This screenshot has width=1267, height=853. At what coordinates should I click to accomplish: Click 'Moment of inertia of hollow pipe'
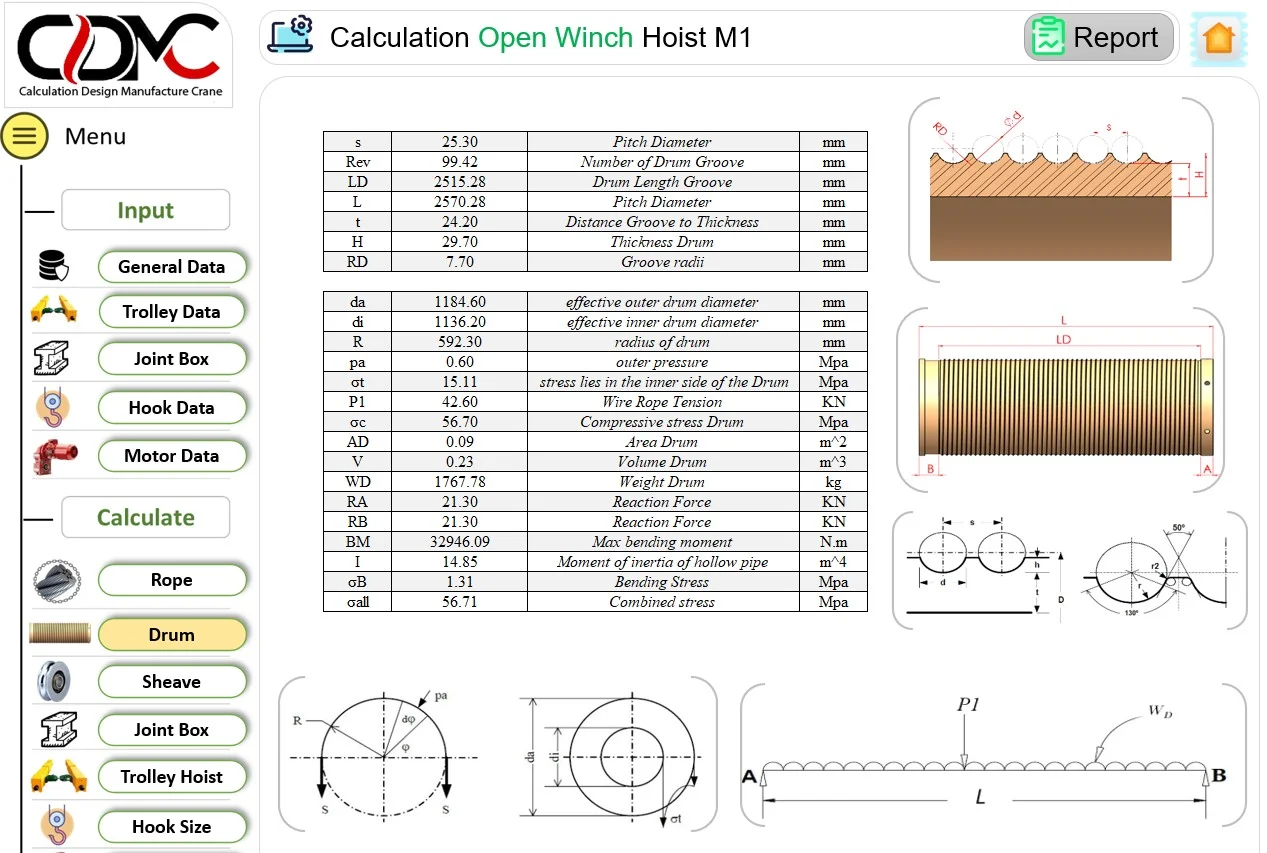(663, 562)
